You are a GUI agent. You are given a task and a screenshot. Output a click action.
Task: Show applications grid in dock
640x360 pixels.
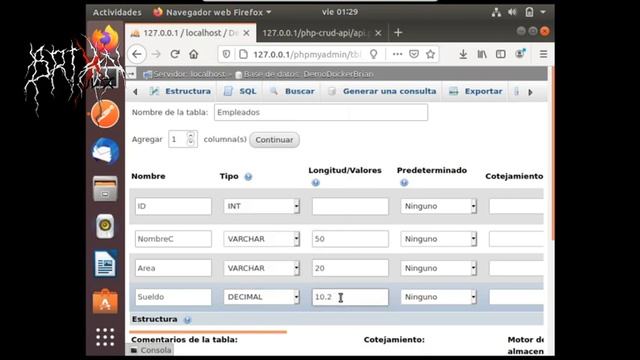tap(105, 337)
